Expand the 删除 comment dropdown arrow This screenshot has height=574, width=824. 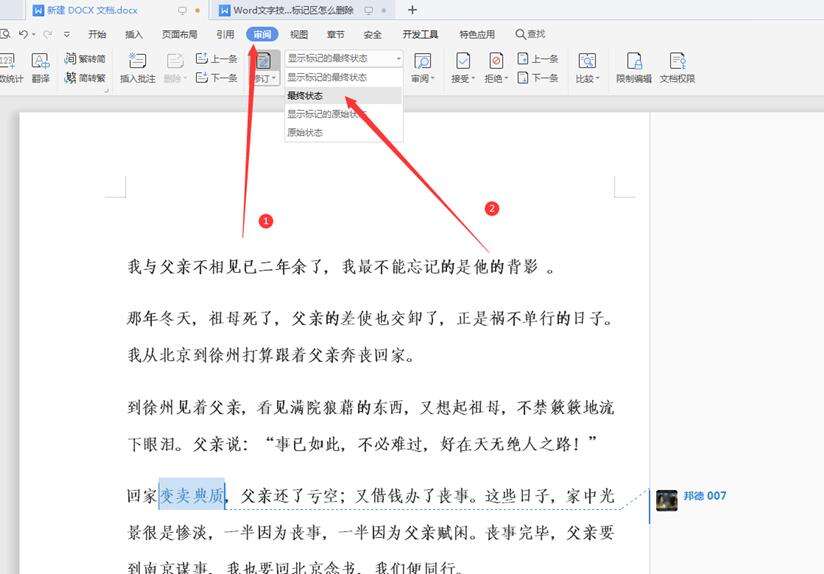coord(185,78)
